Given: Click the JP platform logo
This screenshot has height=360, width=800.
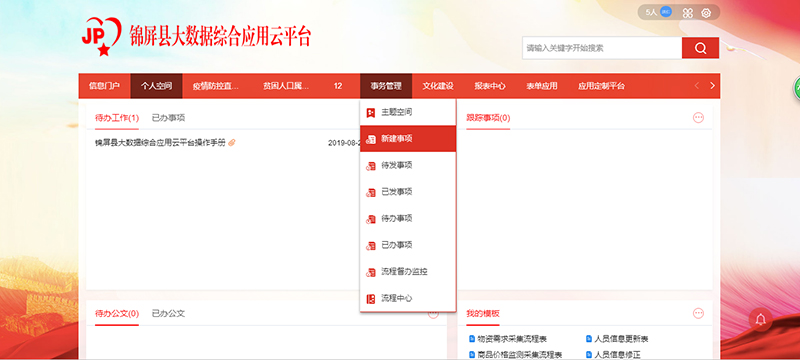Looking at the screenshot, I should 102,36.
